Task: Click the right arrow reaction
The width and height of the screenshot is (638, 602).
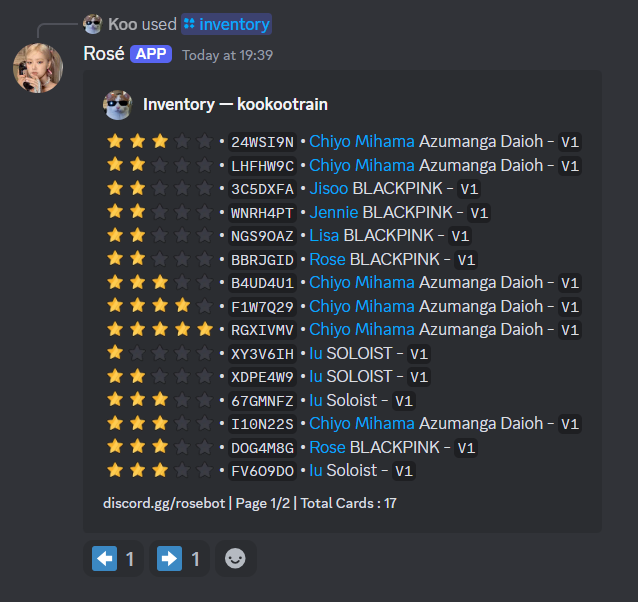Action: coord(179,558)
